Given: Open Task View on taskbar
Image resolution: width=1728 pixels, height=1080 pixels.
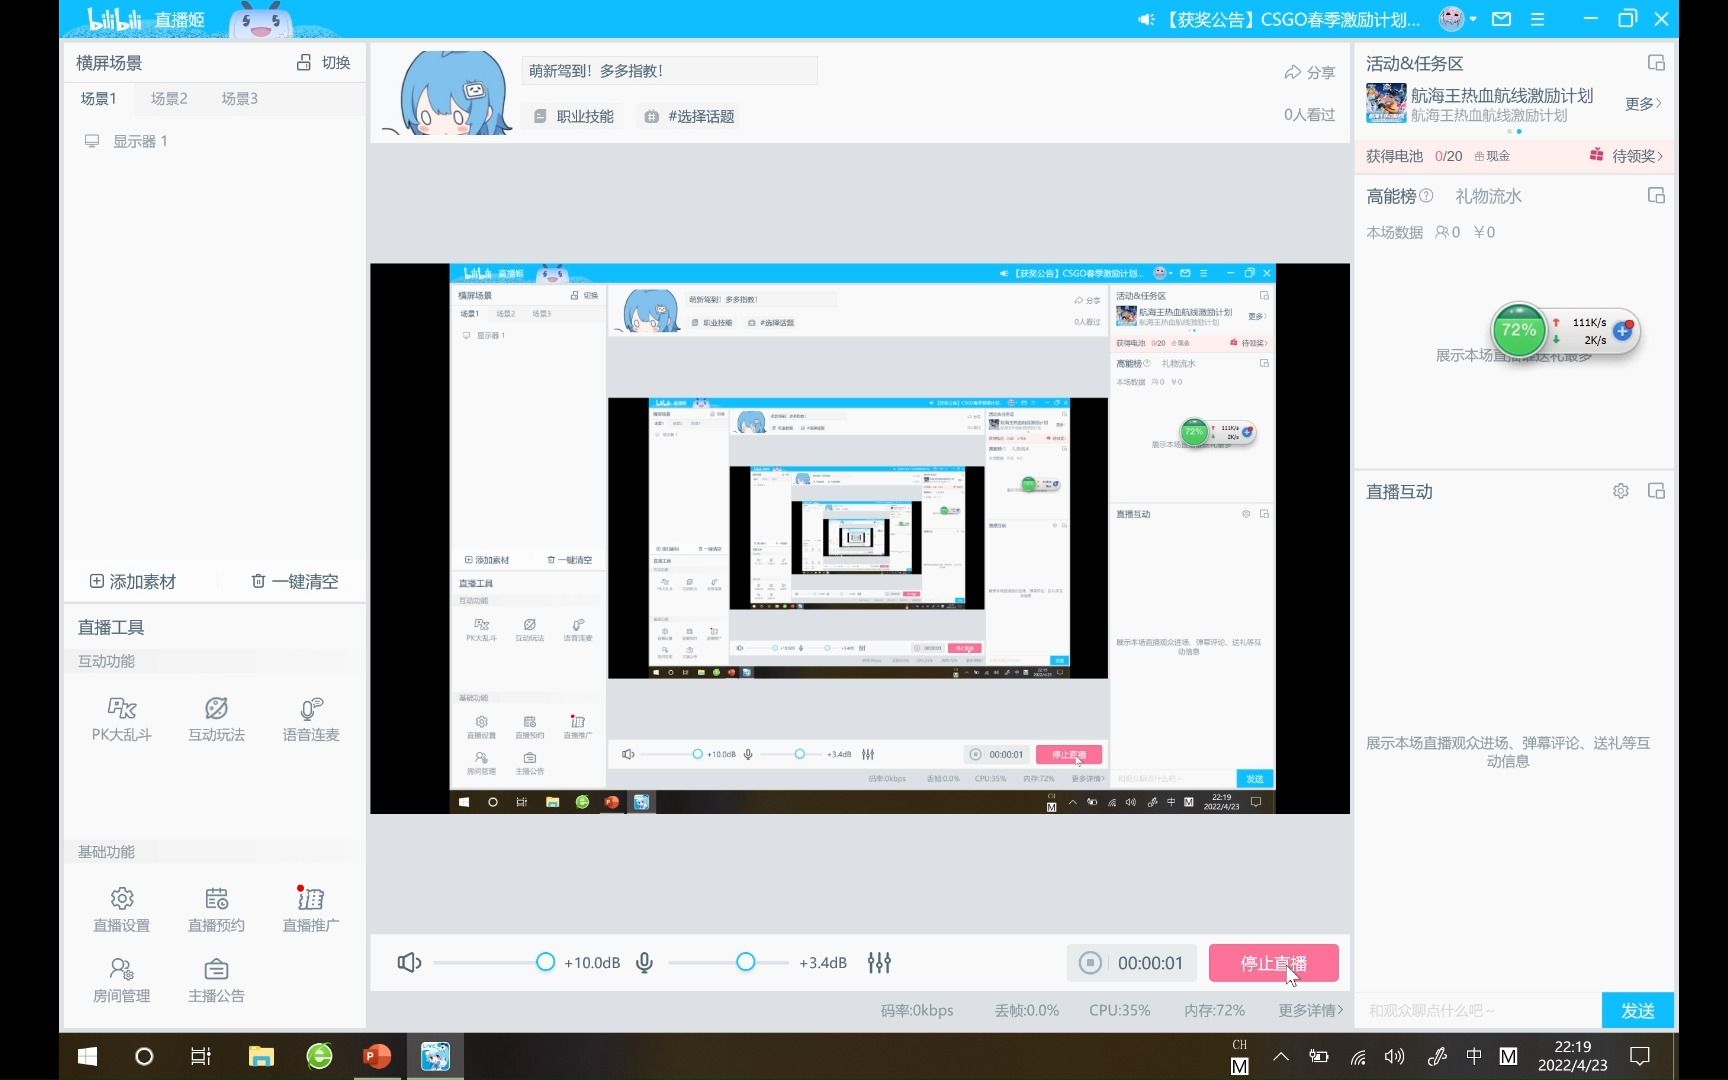Looking at the screenshot, I should pyautogui.click(x=201, y=1056).
